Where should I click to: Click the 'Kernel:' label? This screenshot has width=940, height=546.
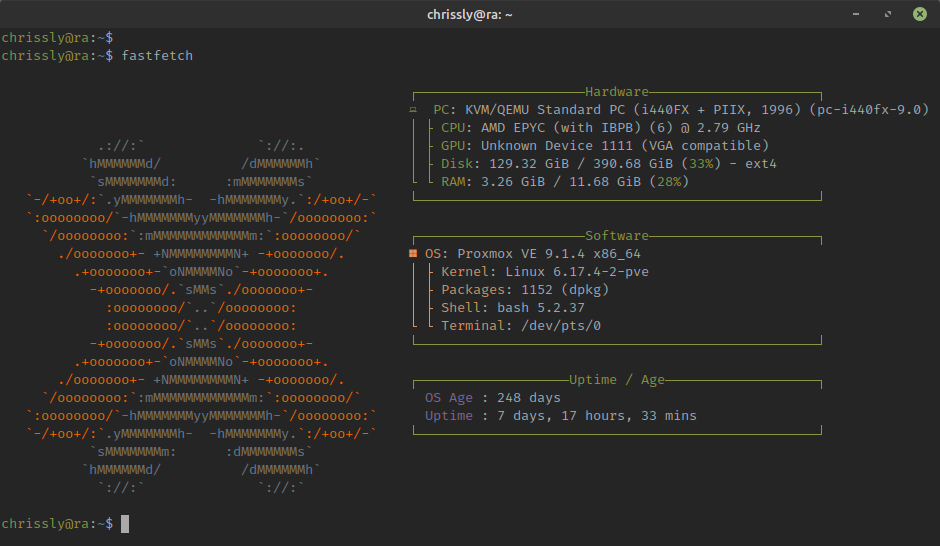(469, 272)
